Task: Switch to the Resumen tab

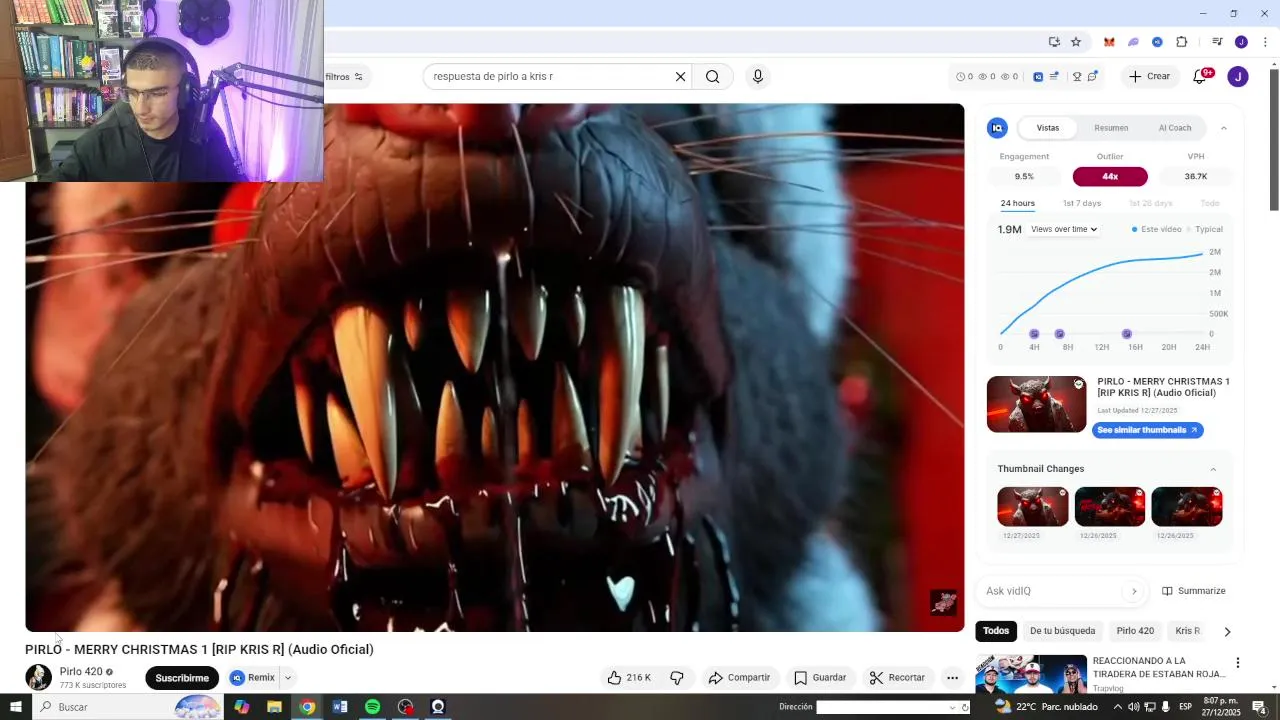Action: tap(1111, 128)
